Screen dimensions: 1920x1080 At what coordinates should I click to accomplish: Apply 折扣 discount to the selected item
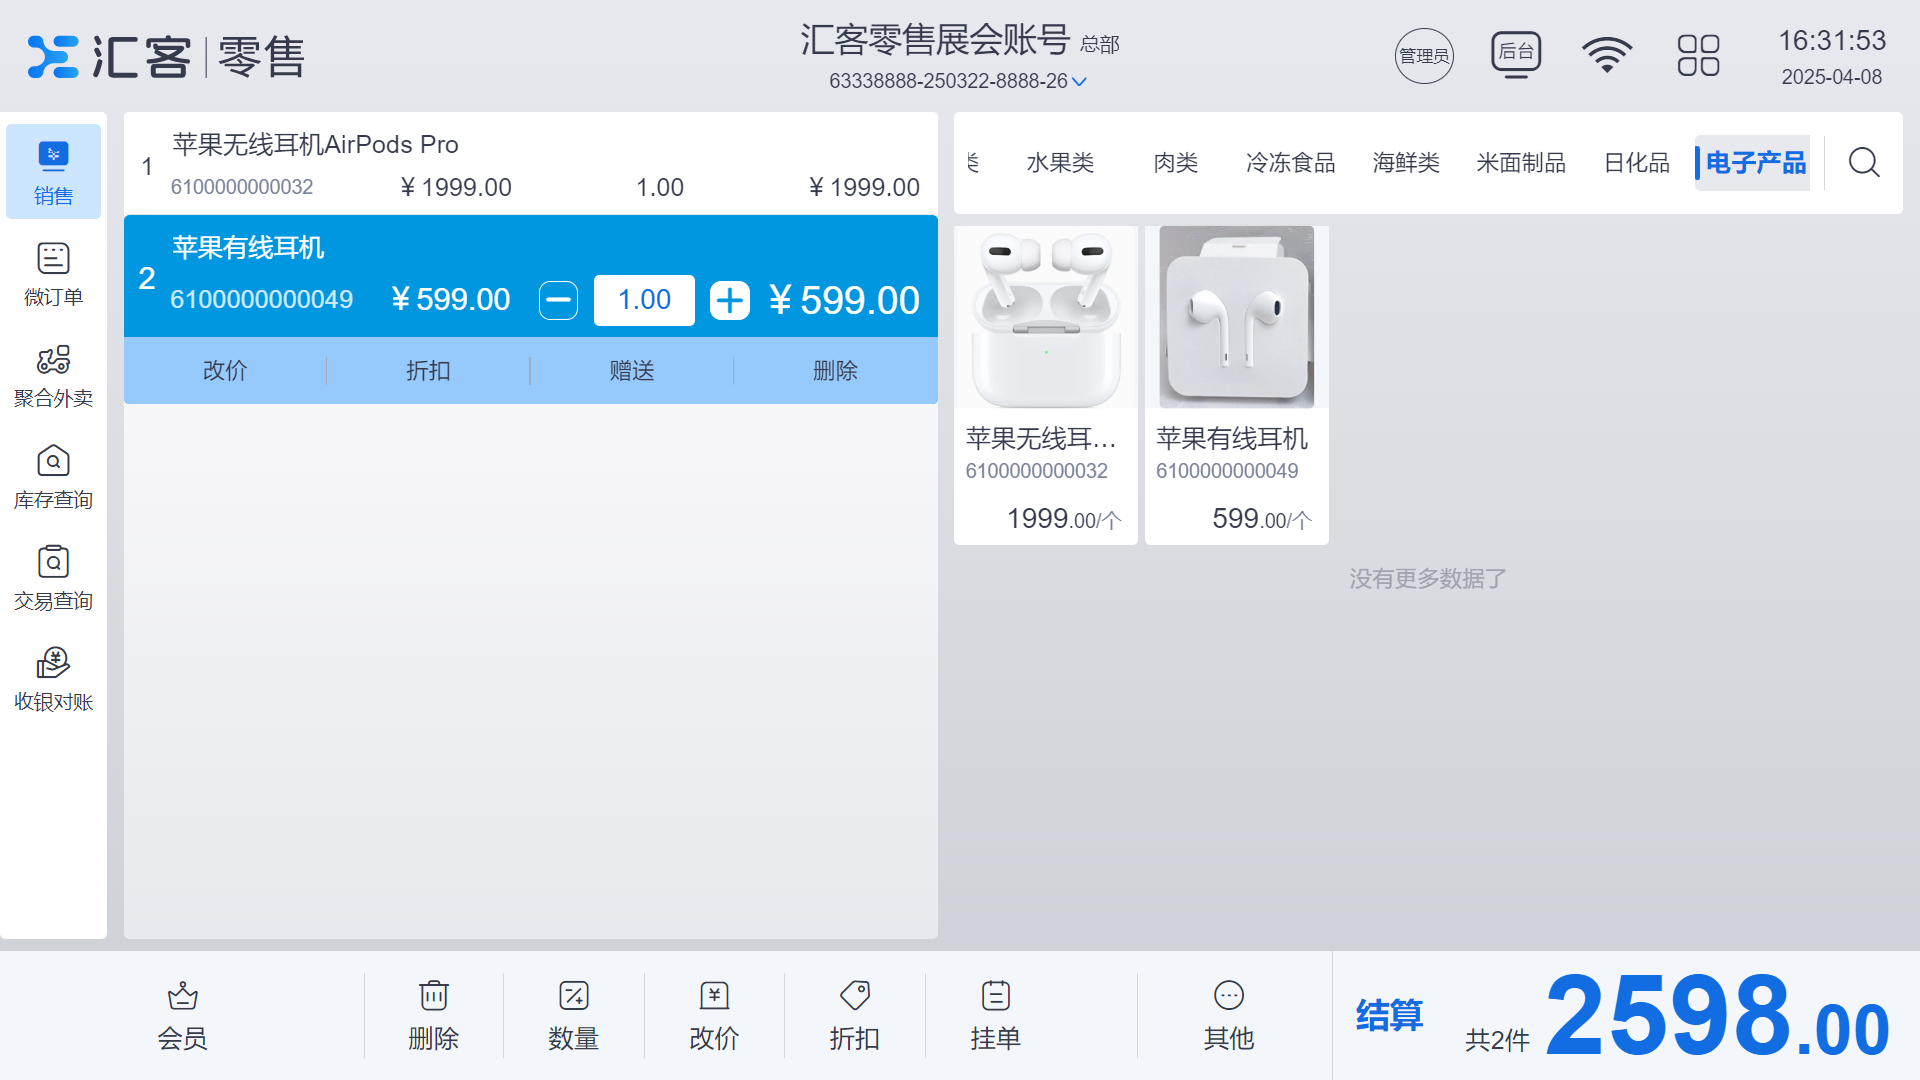coord(429,370)
